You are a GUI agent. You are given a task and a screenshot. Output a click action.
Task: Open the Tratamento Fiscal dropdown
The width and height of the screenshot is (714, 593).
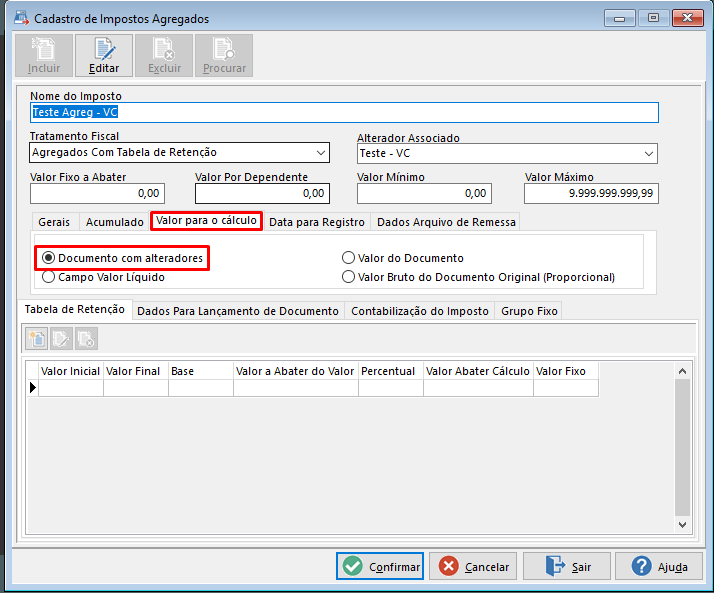(321, 153)
